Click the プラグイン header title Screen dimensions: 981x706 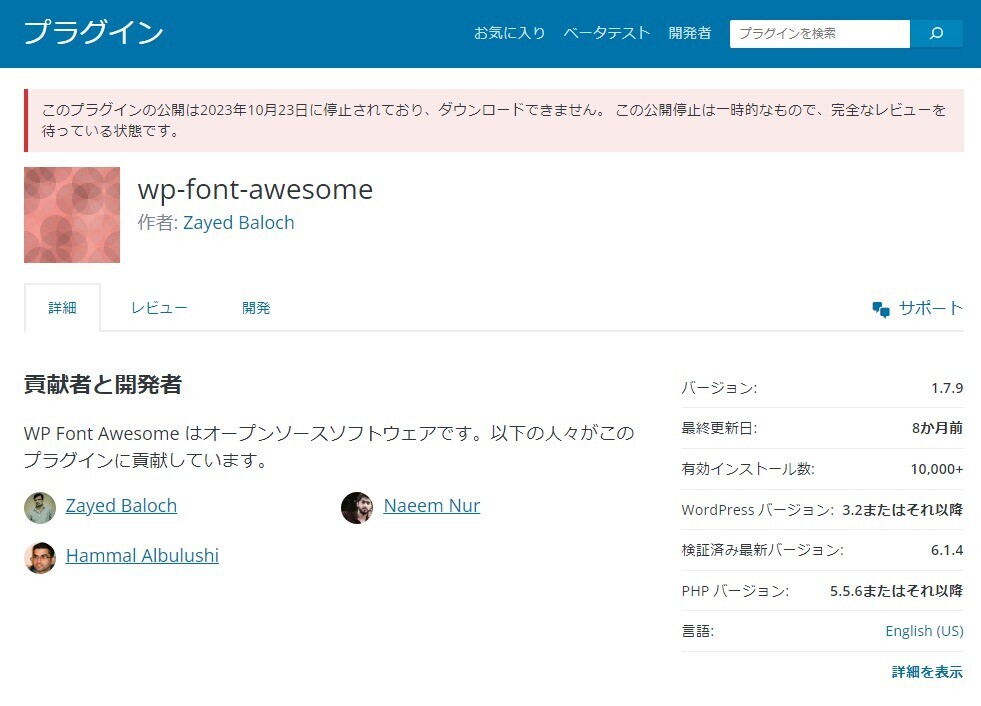(x=93, y=33)
